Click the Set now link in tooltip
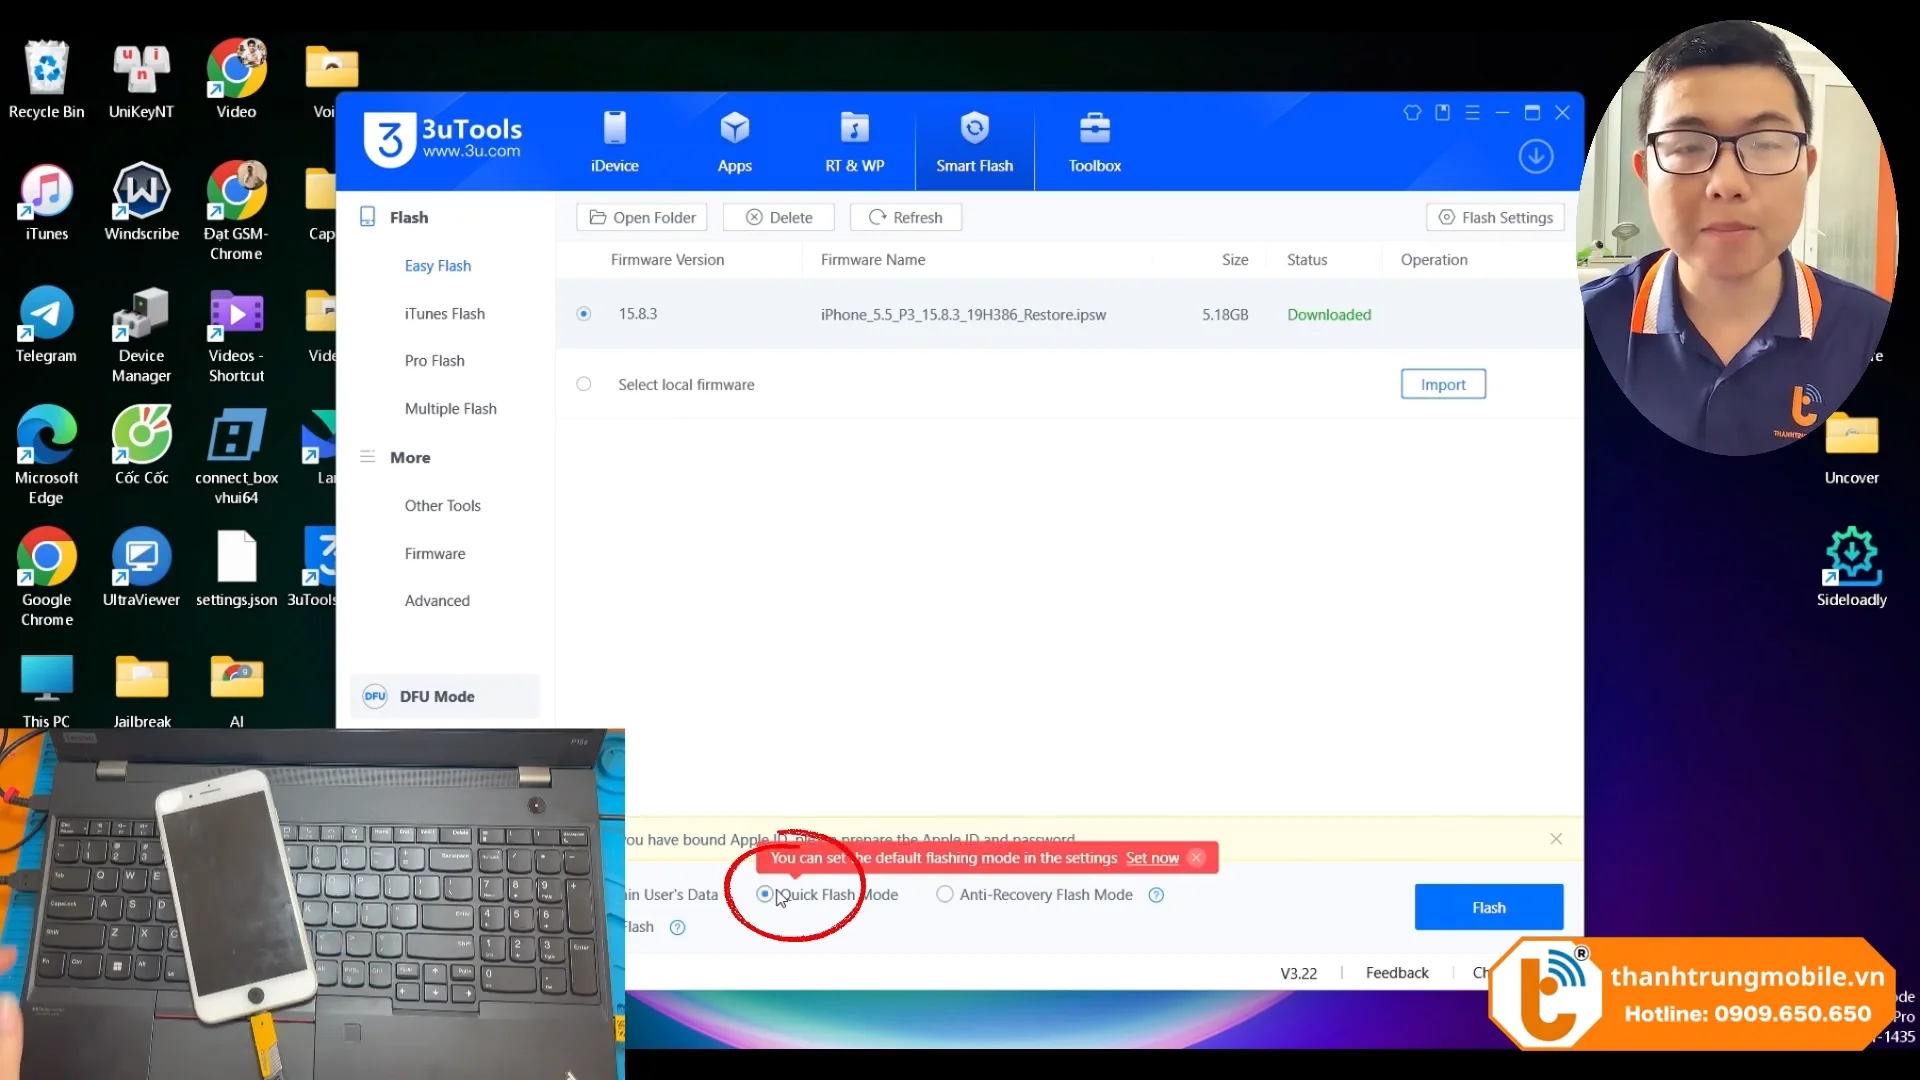This screenshot has height=1080, width=1920. click(x=1152, y=858)
